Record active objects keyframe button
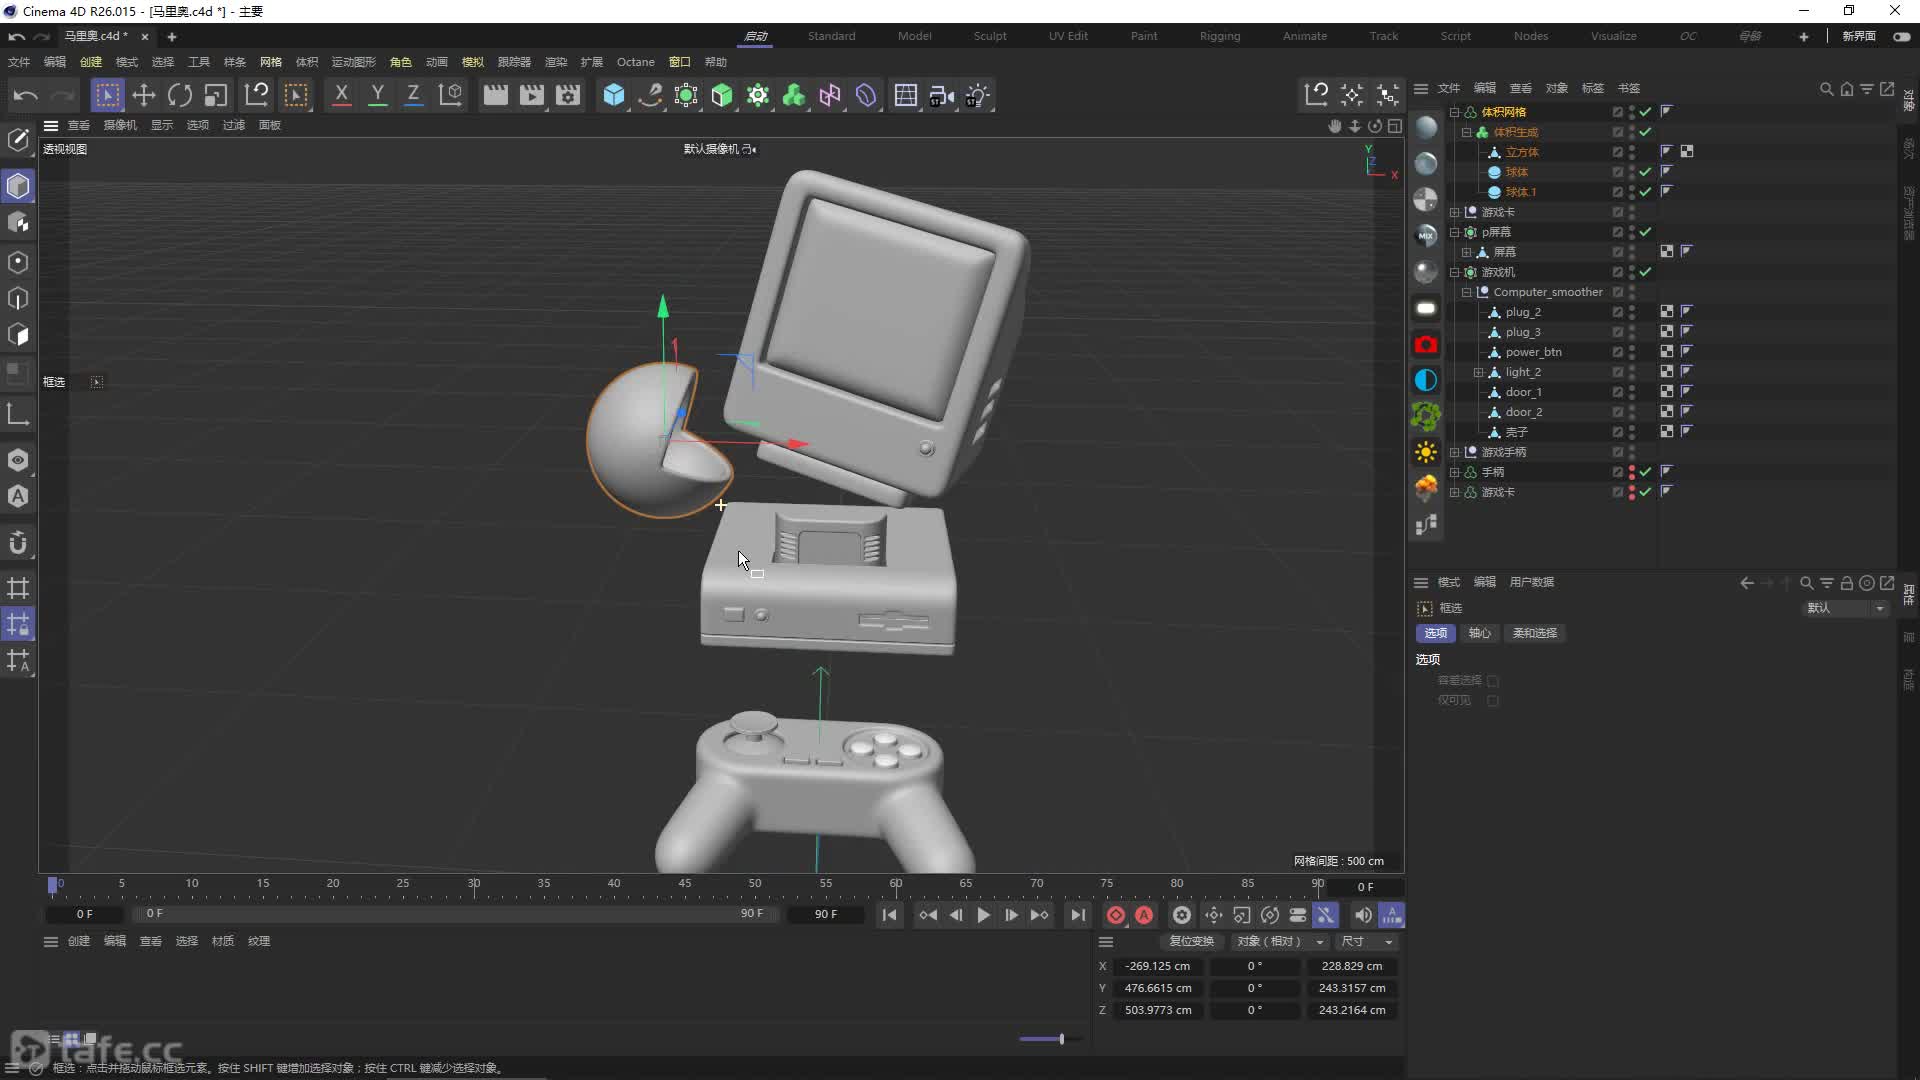 1116,915
